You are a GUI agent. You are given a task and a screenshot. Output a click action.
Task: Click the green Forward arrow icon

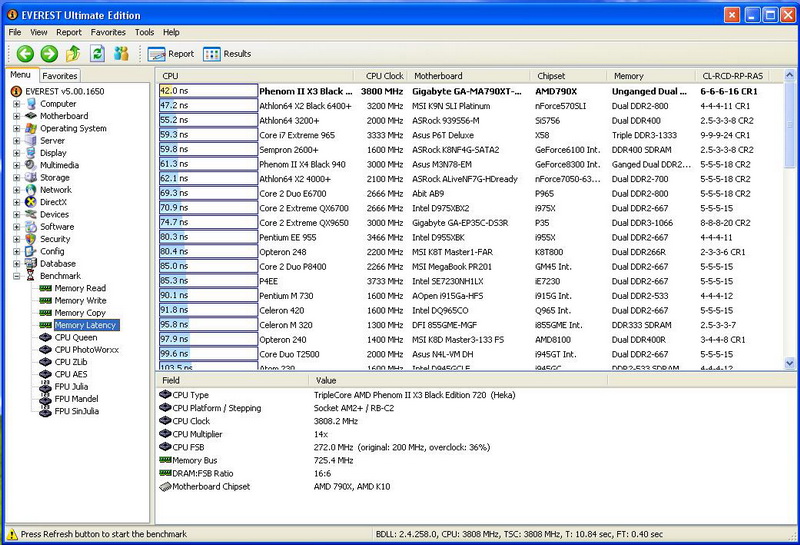tap(49, 54)
